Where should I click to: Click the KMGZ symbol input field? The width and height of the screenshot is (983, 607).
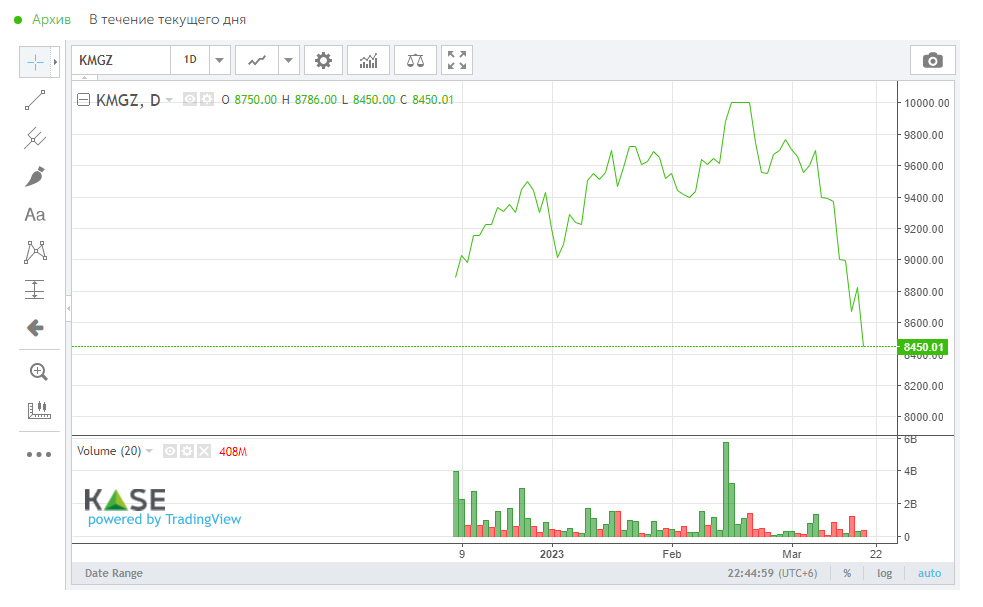tap(120, 60)
